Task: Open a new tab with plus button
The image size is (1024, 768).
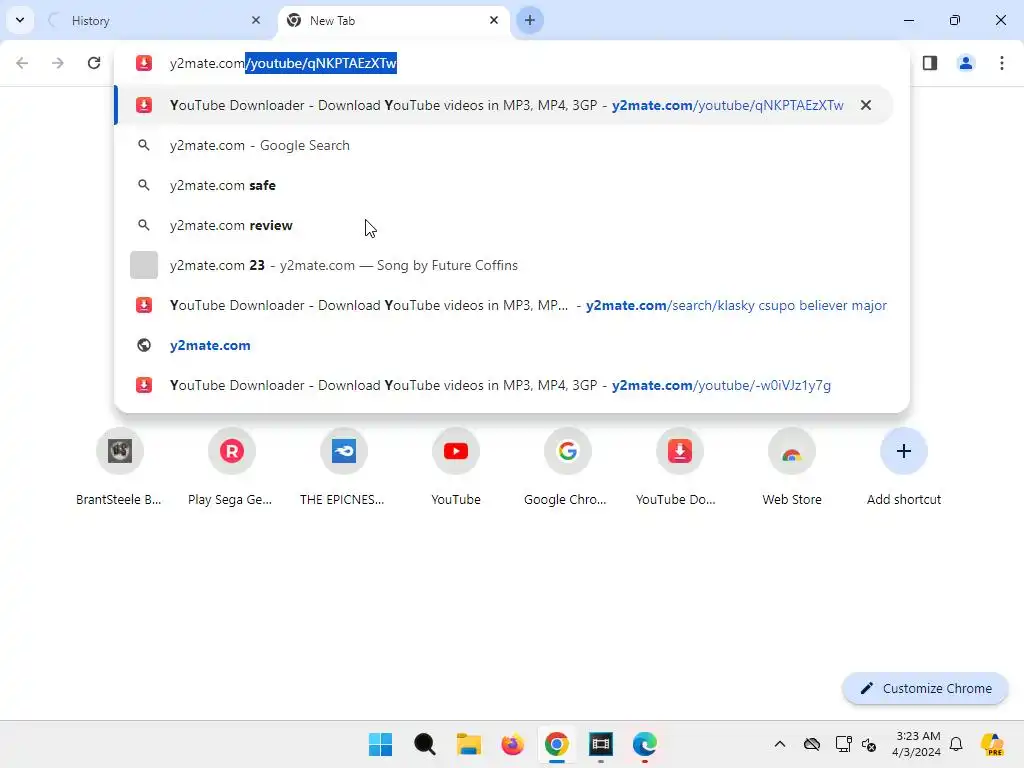Action: (530, 20)
